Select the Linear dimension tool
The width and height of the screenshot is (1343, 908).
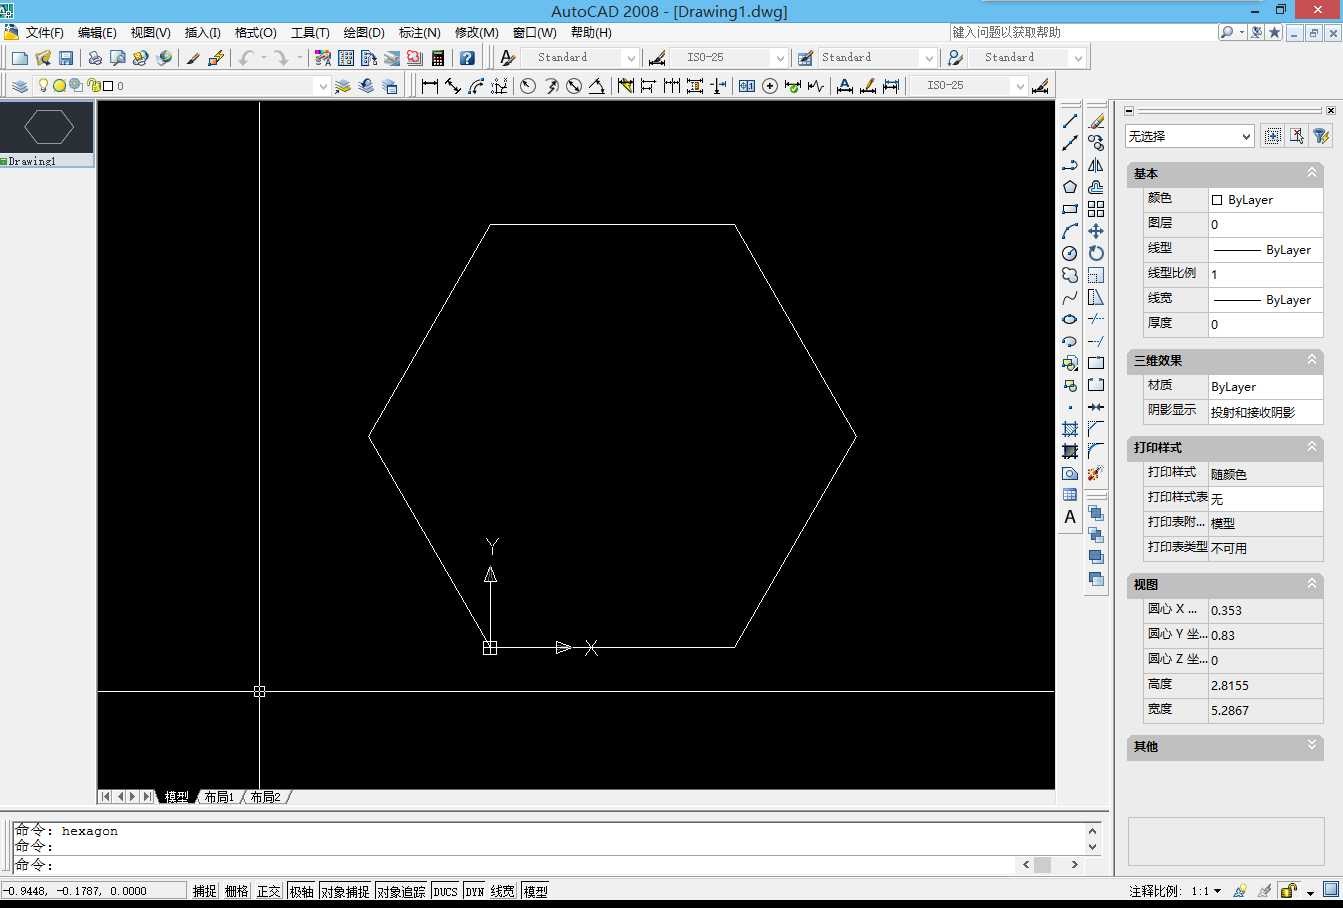point(430,86)
